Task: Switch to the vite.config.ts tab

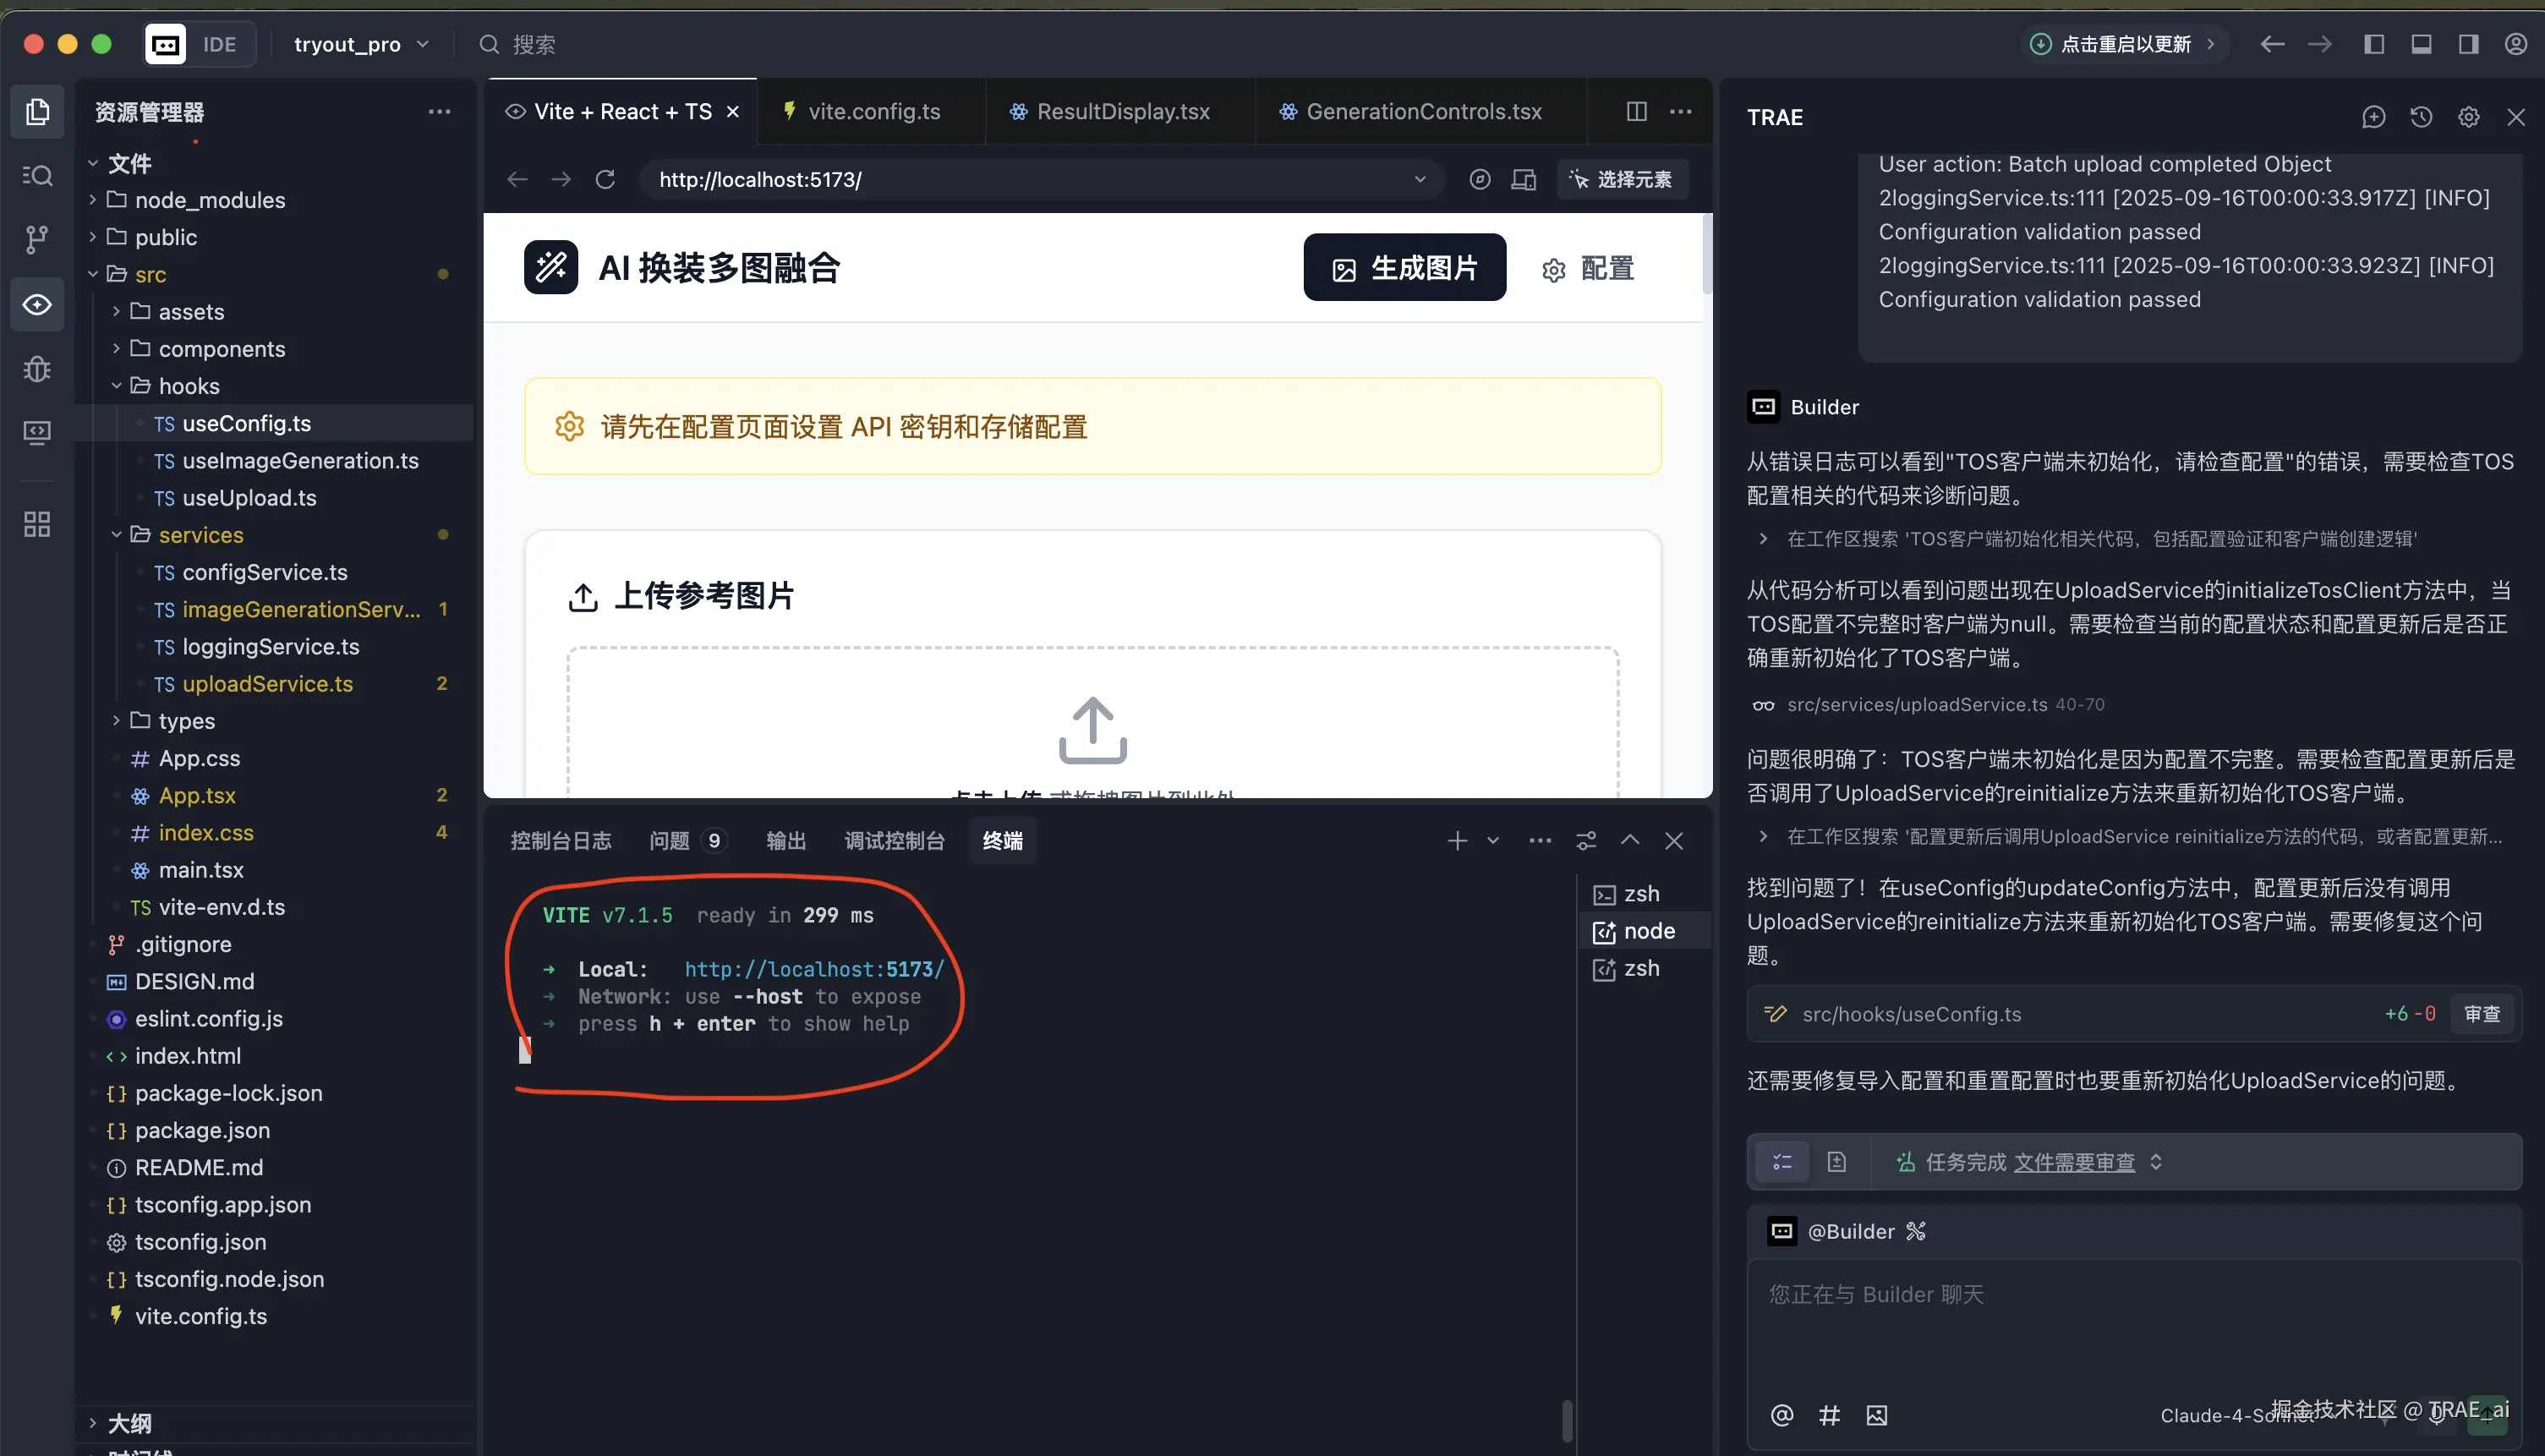Action: click(873, 111)
